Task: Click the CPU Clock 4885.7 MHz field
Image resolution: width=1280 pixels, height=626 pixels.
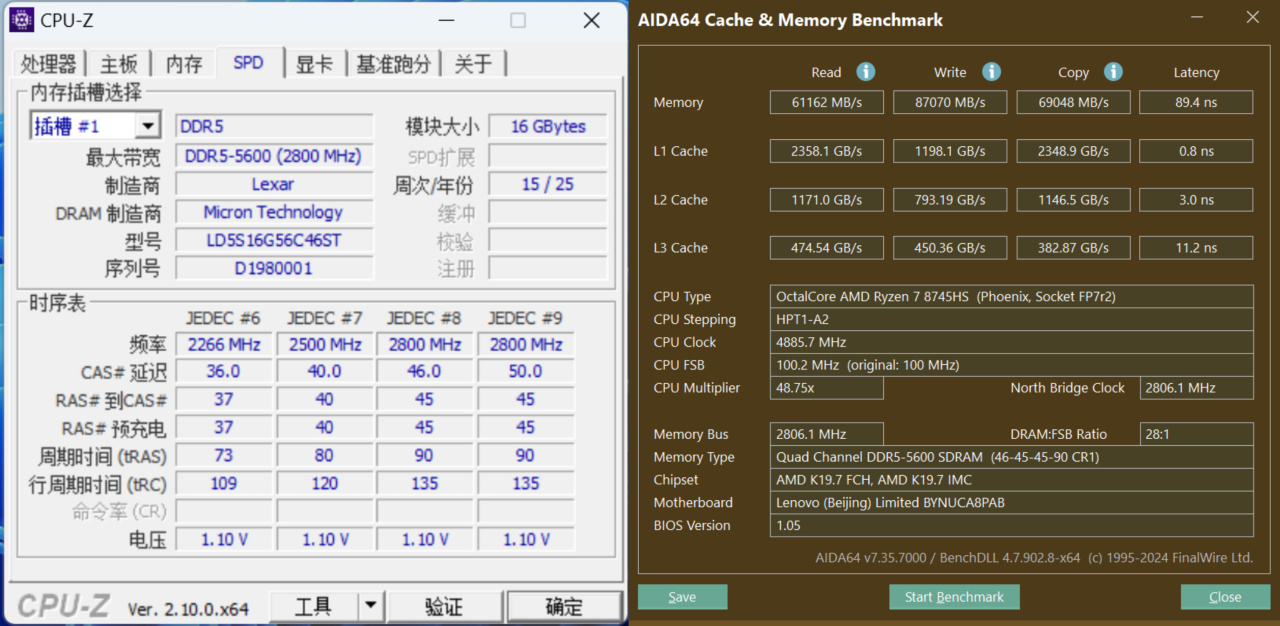Action: pos(1011,342)
